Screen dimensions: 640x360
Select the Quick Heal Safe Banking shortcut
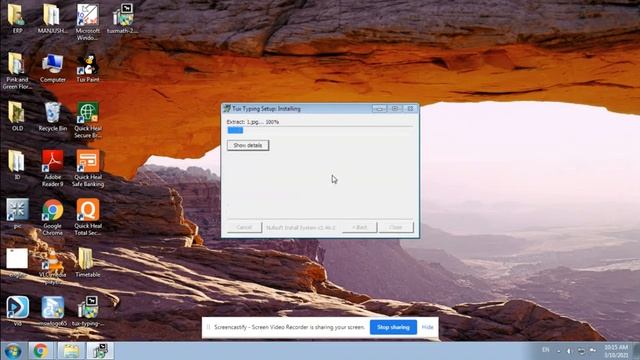(x=88, y=169)
